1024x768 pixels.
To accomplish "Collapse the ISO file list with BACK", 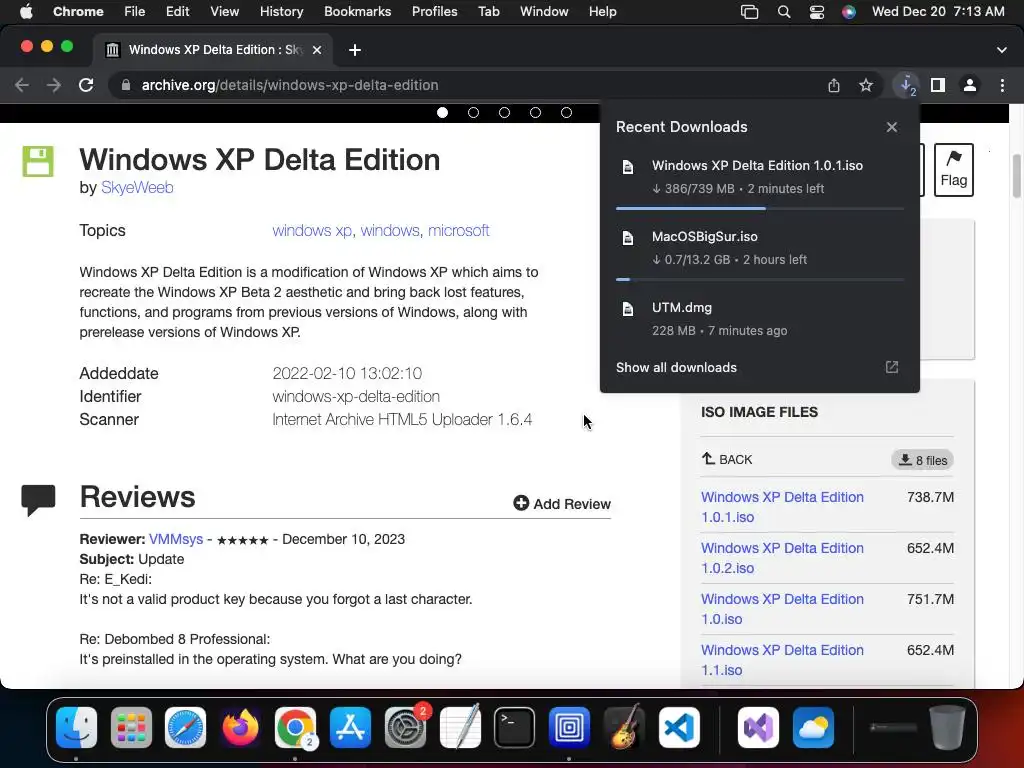I will pyautogui.click(x=727, y=459).
